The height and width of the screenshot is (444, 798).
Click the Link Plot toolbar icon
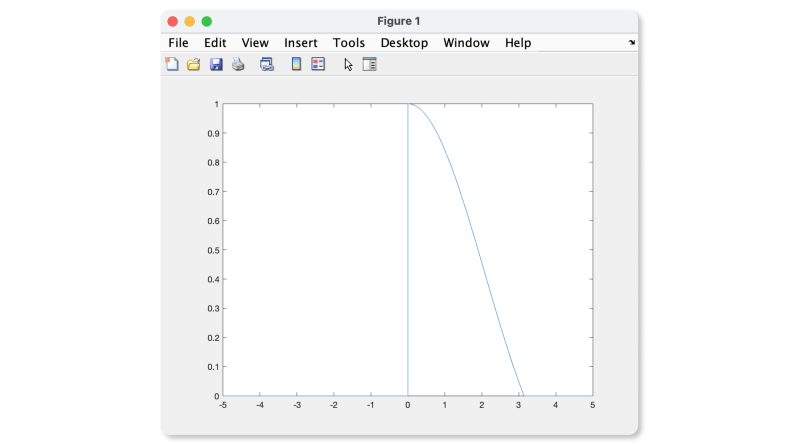[x=267, y=64]
